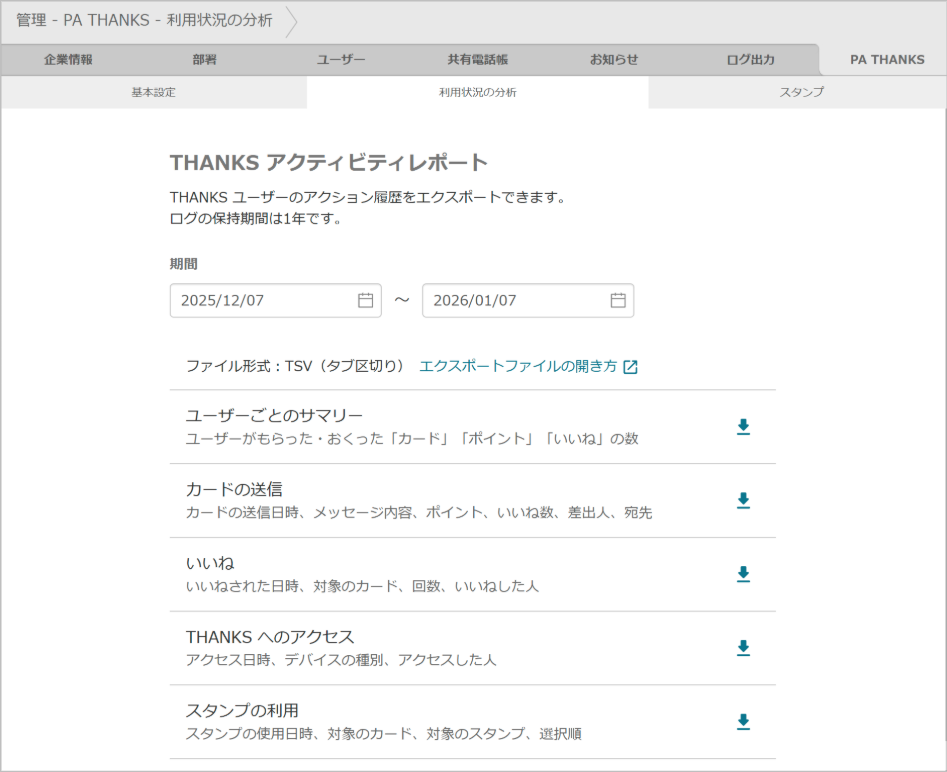Download the THANKS へのアクセス export file
This screenshot has height=772, width=947.
[x=743, y=648]
